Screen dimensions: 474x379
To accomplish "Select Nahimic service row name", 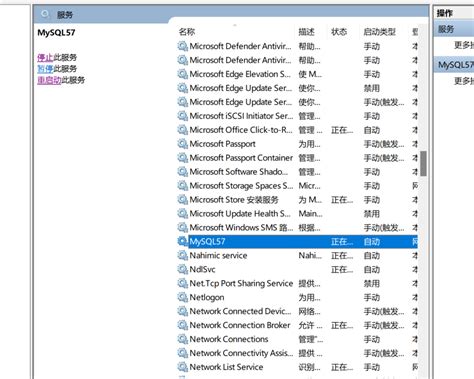I will click(x=218, y=256).
